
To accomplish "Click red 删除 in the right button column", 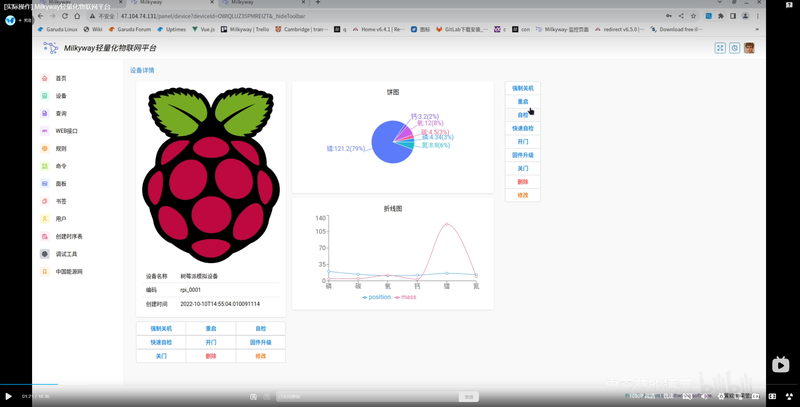I will pos(522,182).
